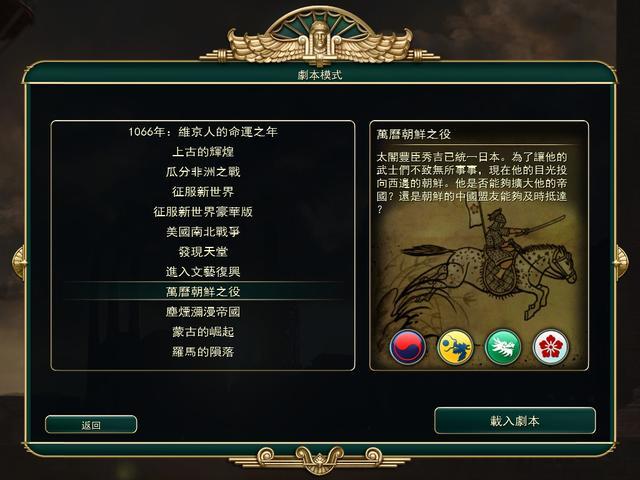Click the left golden side ornament
640x480 pixels.
(x=18, y=262)
